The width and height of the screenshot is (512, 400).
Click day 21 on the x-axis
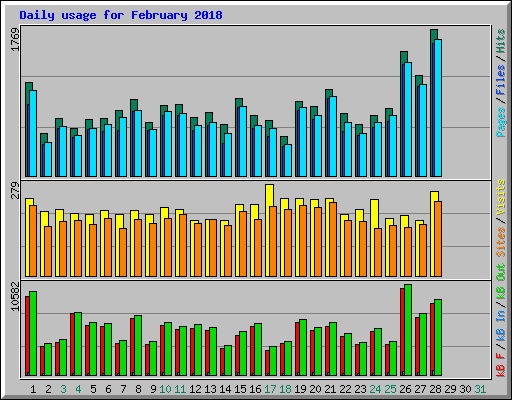pos(330,389)
